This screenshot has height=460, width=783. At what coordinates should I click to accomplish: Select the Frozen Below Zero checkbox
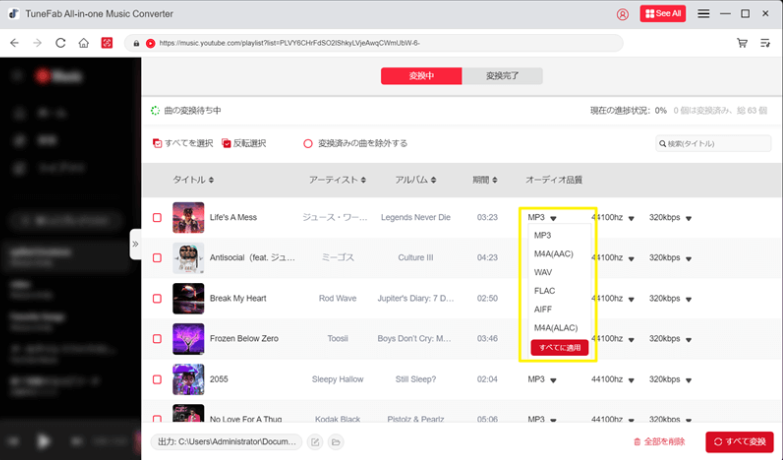tap(157, 339)
